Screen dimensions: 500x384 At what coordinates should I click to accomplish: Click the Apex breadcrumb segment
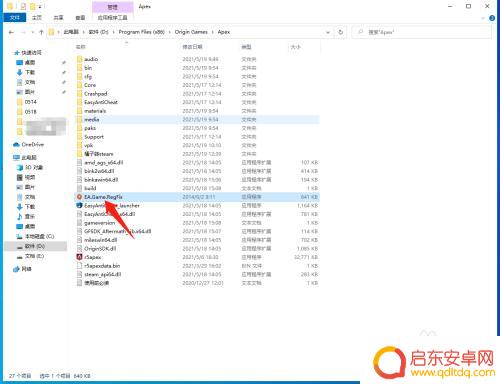[x=224, y=32]
